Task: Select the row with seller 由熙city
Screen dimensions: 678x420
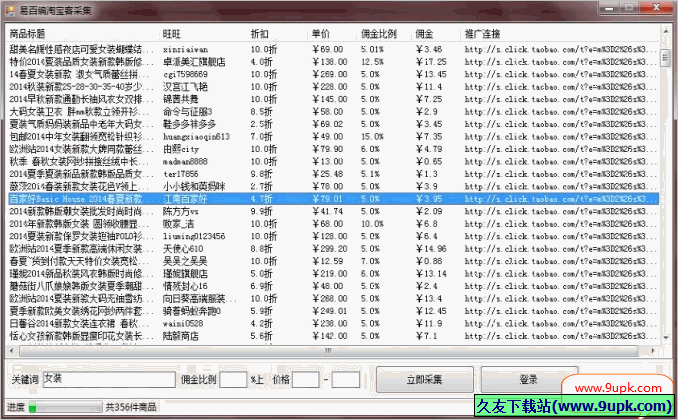Action: 332,149
